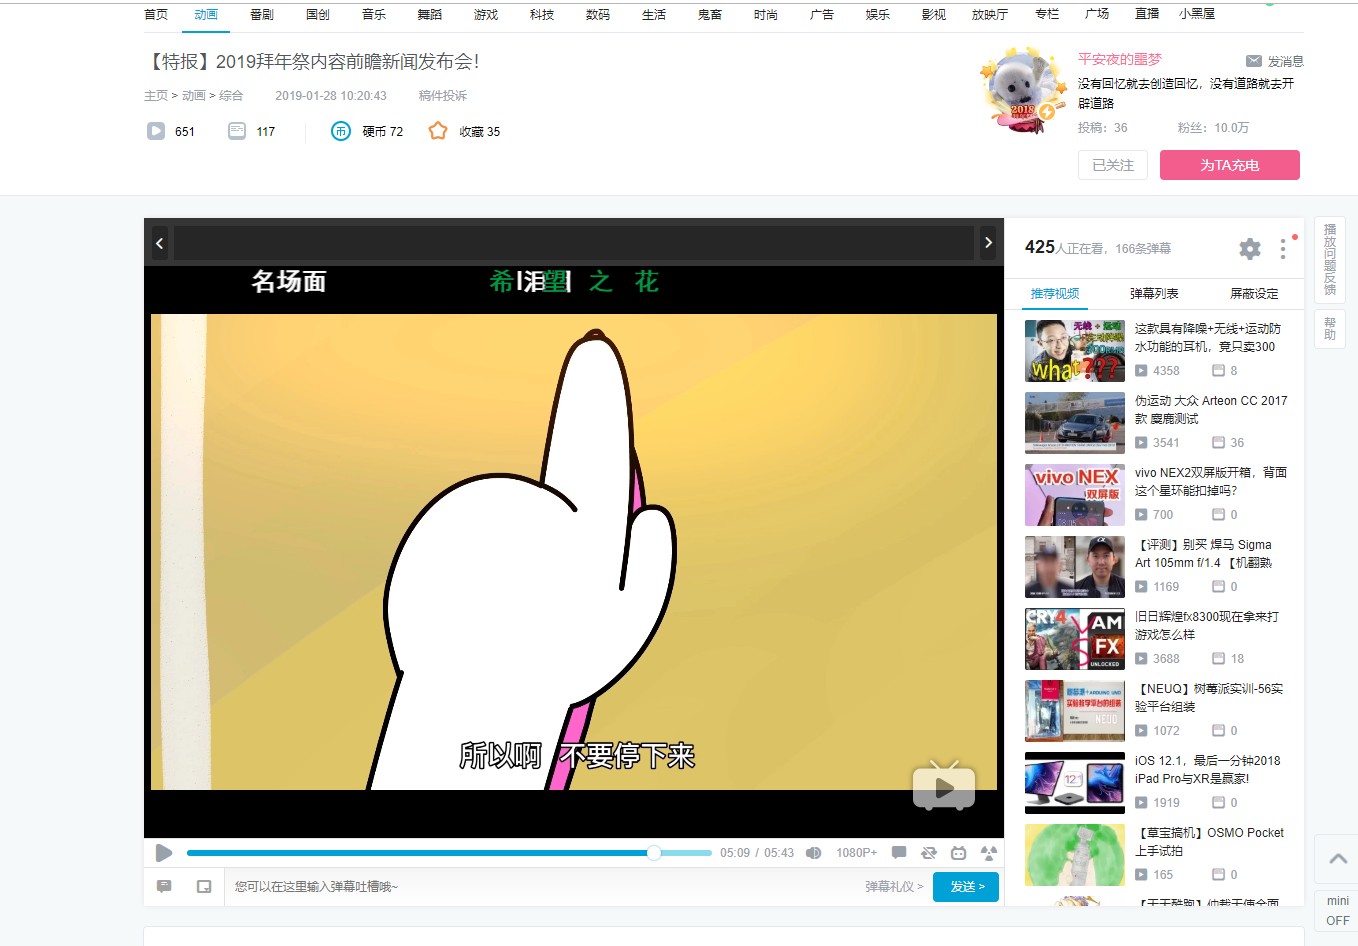Image resolution: width=1358 pixels, height=946 pixels.
Task: Open 综合 in the breadcrumb
Action: click(231, 96)
